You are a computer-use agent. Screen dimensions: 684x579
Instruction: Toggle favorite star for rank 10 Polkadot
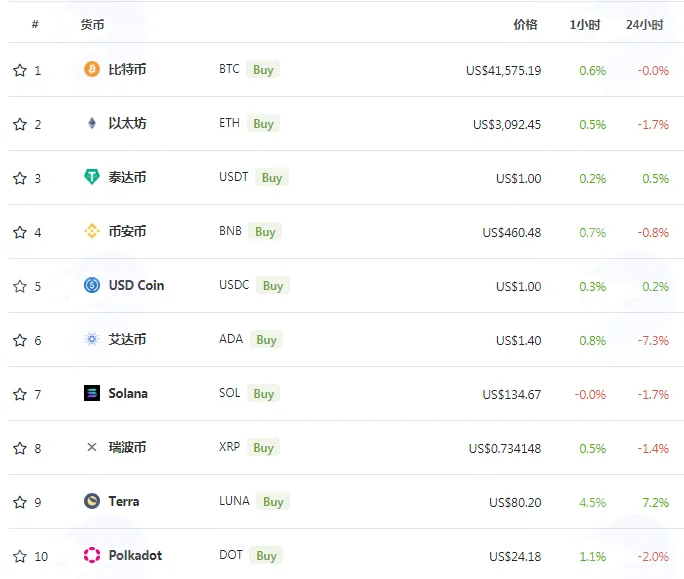pos(20,556)
